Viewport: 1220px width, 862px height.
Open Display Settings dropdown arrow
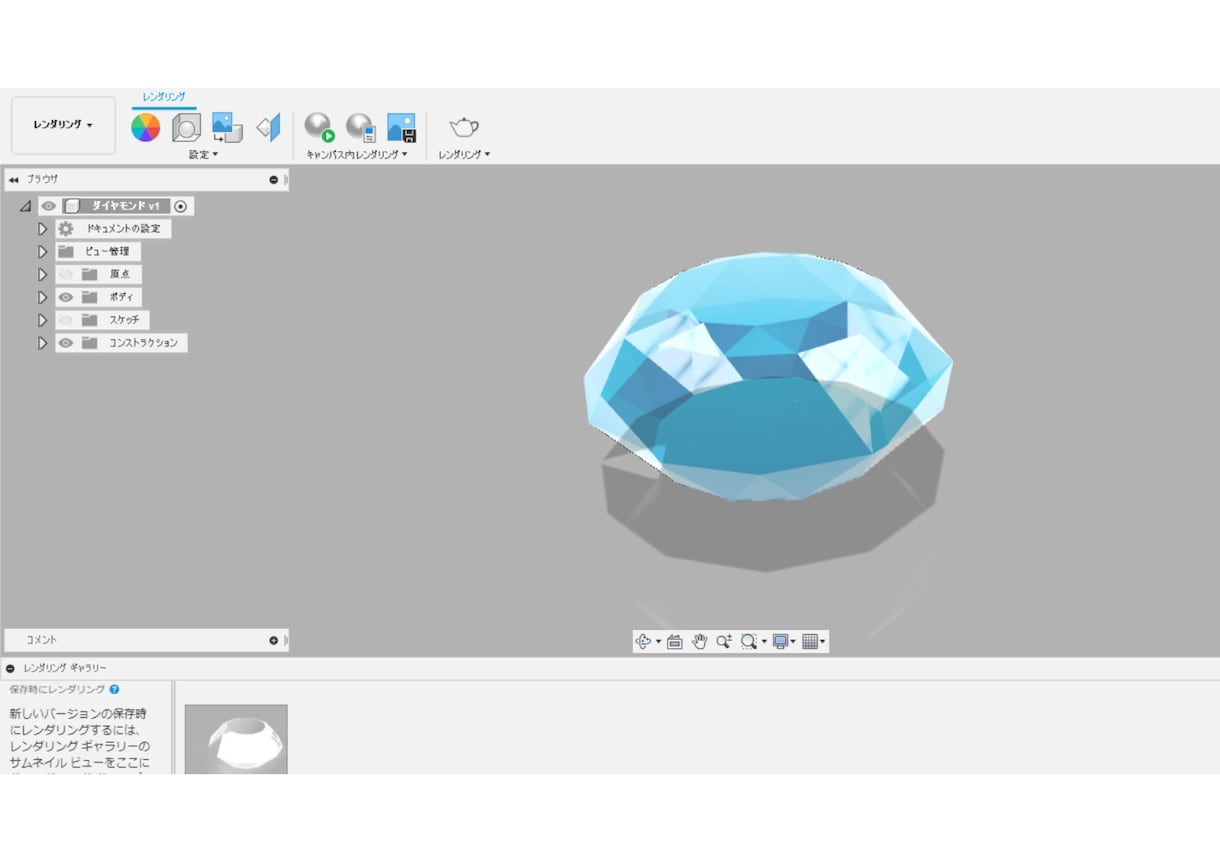(793, 642)
